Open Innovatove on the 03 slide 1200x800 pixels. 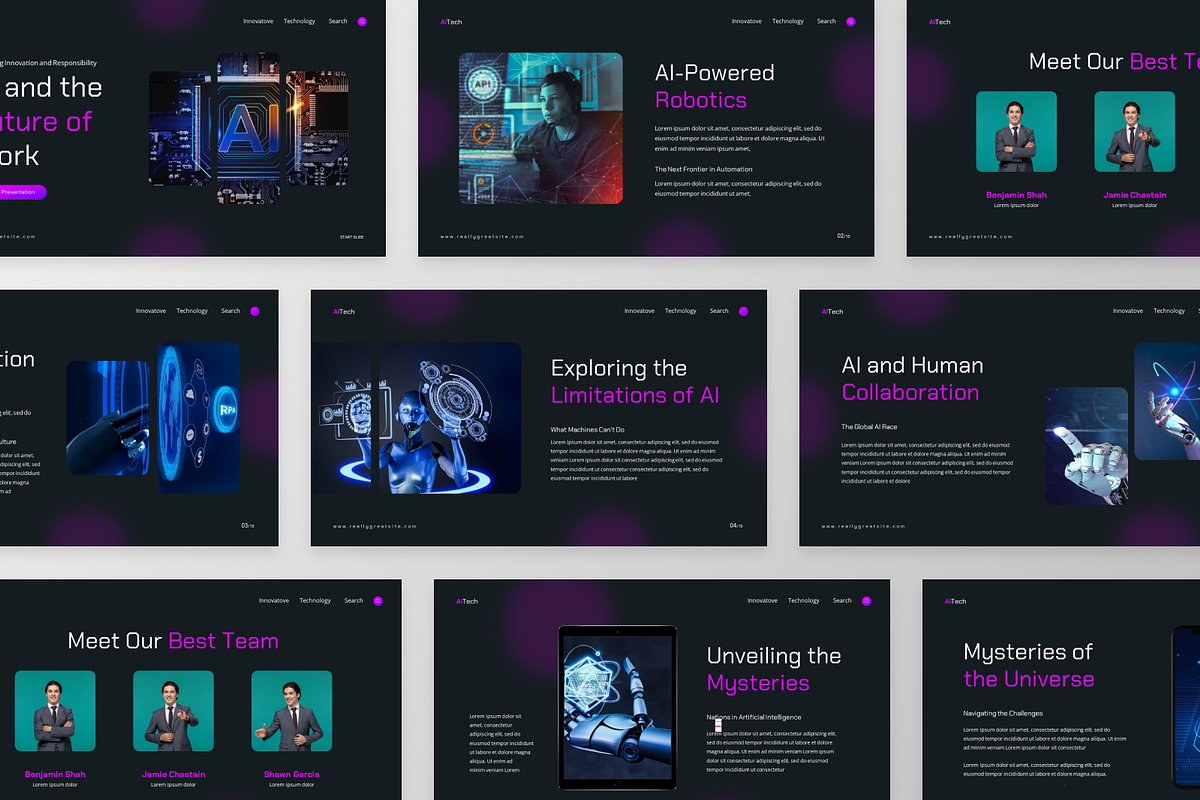(151, 311)
